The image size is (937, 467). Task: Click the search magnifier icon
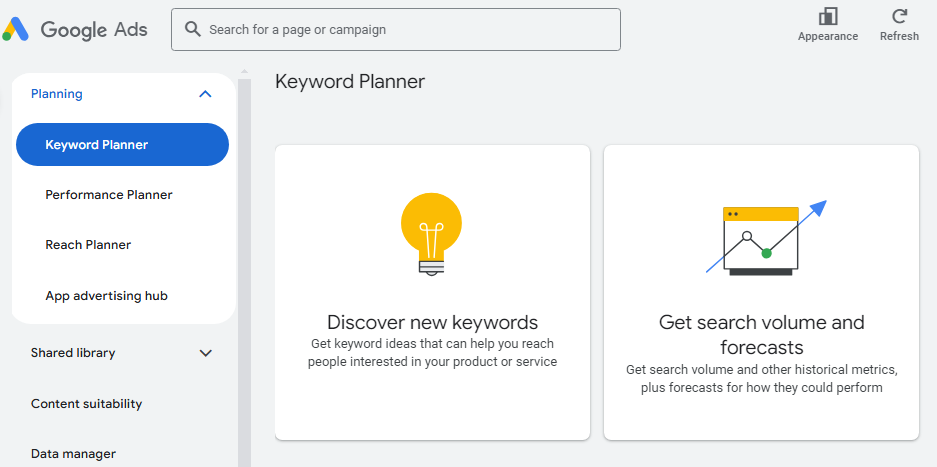tap(192, 29)
